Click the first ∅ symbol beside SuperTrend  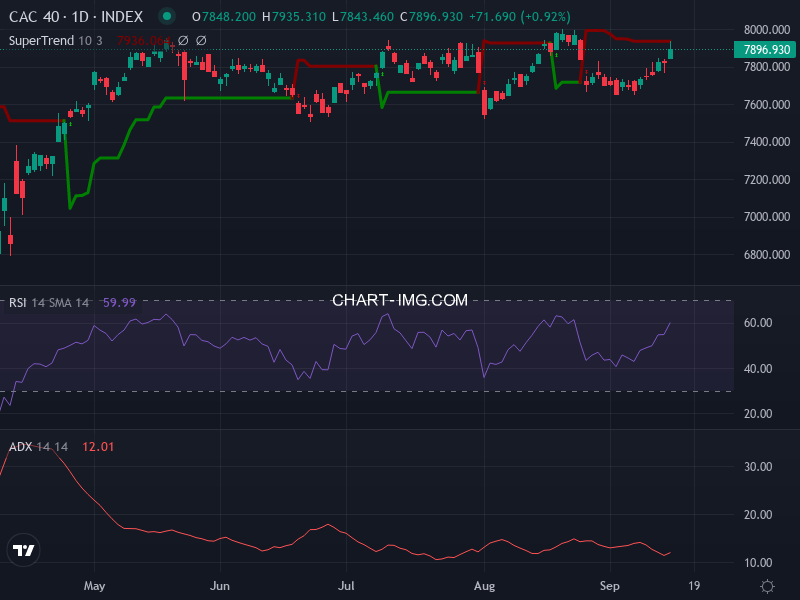pos(184,41)
